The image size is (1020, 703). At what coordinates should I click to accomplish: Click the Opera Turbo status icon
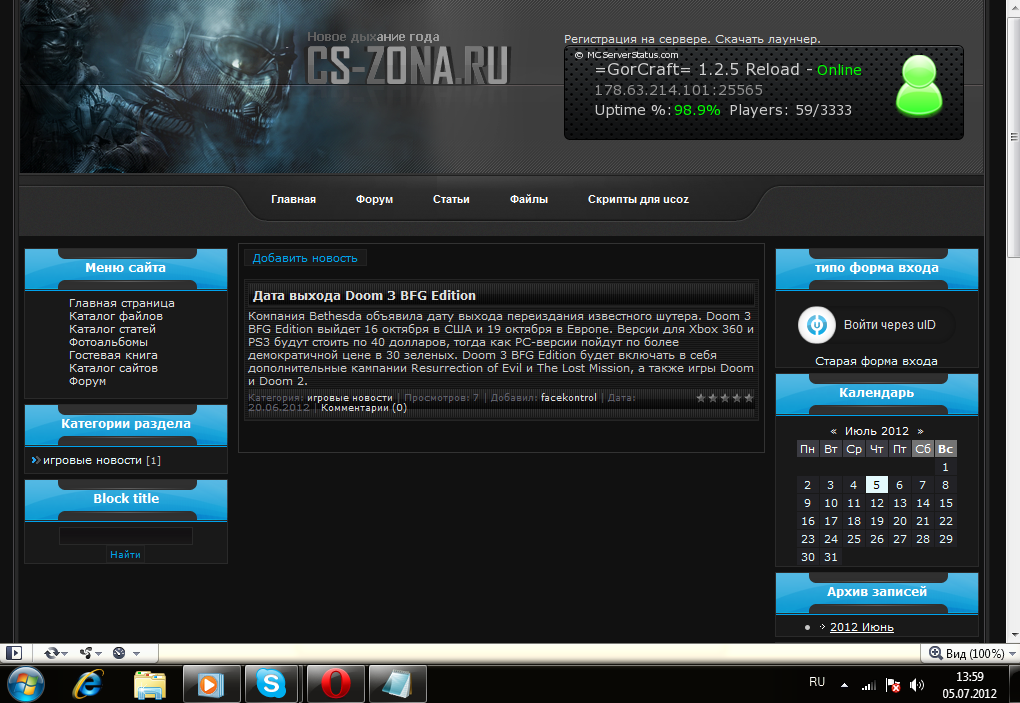pyautogui.click(x=119, y=653)
